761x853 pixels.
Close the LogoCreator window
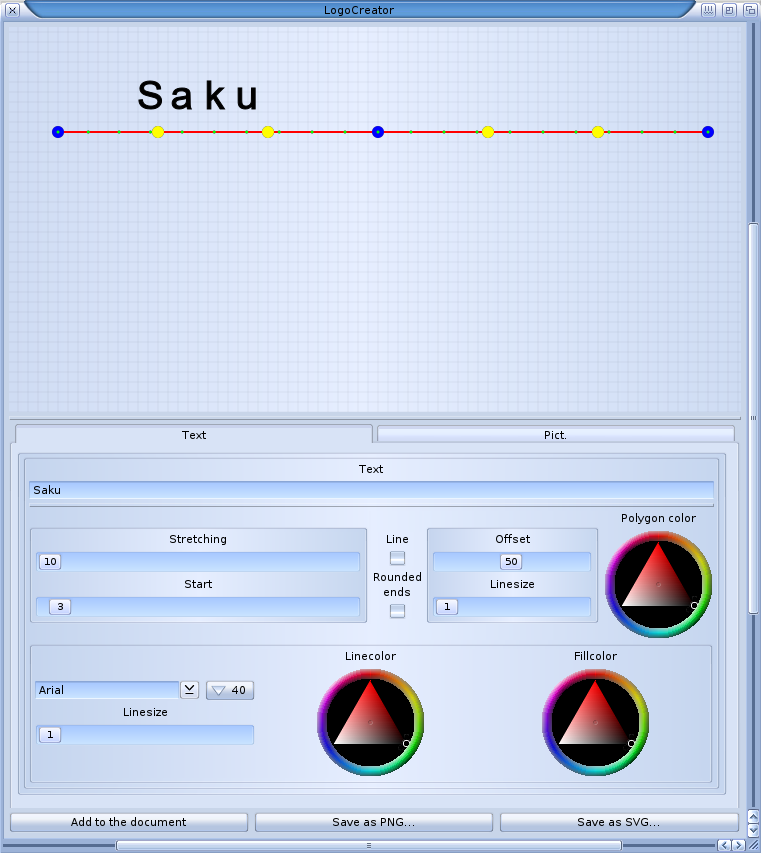tap(12, 10)
